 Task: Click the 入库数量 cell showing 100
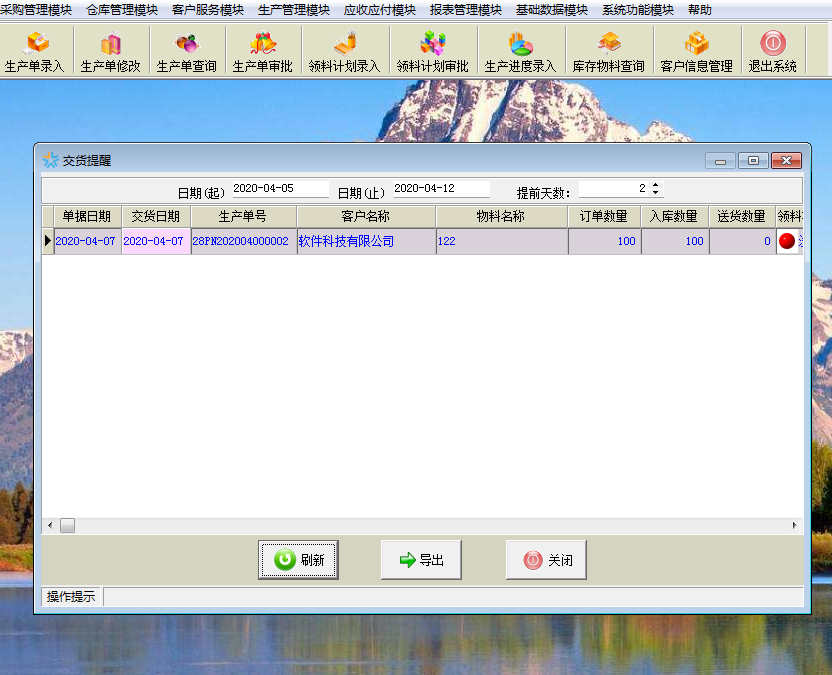[x=675, y=241]
